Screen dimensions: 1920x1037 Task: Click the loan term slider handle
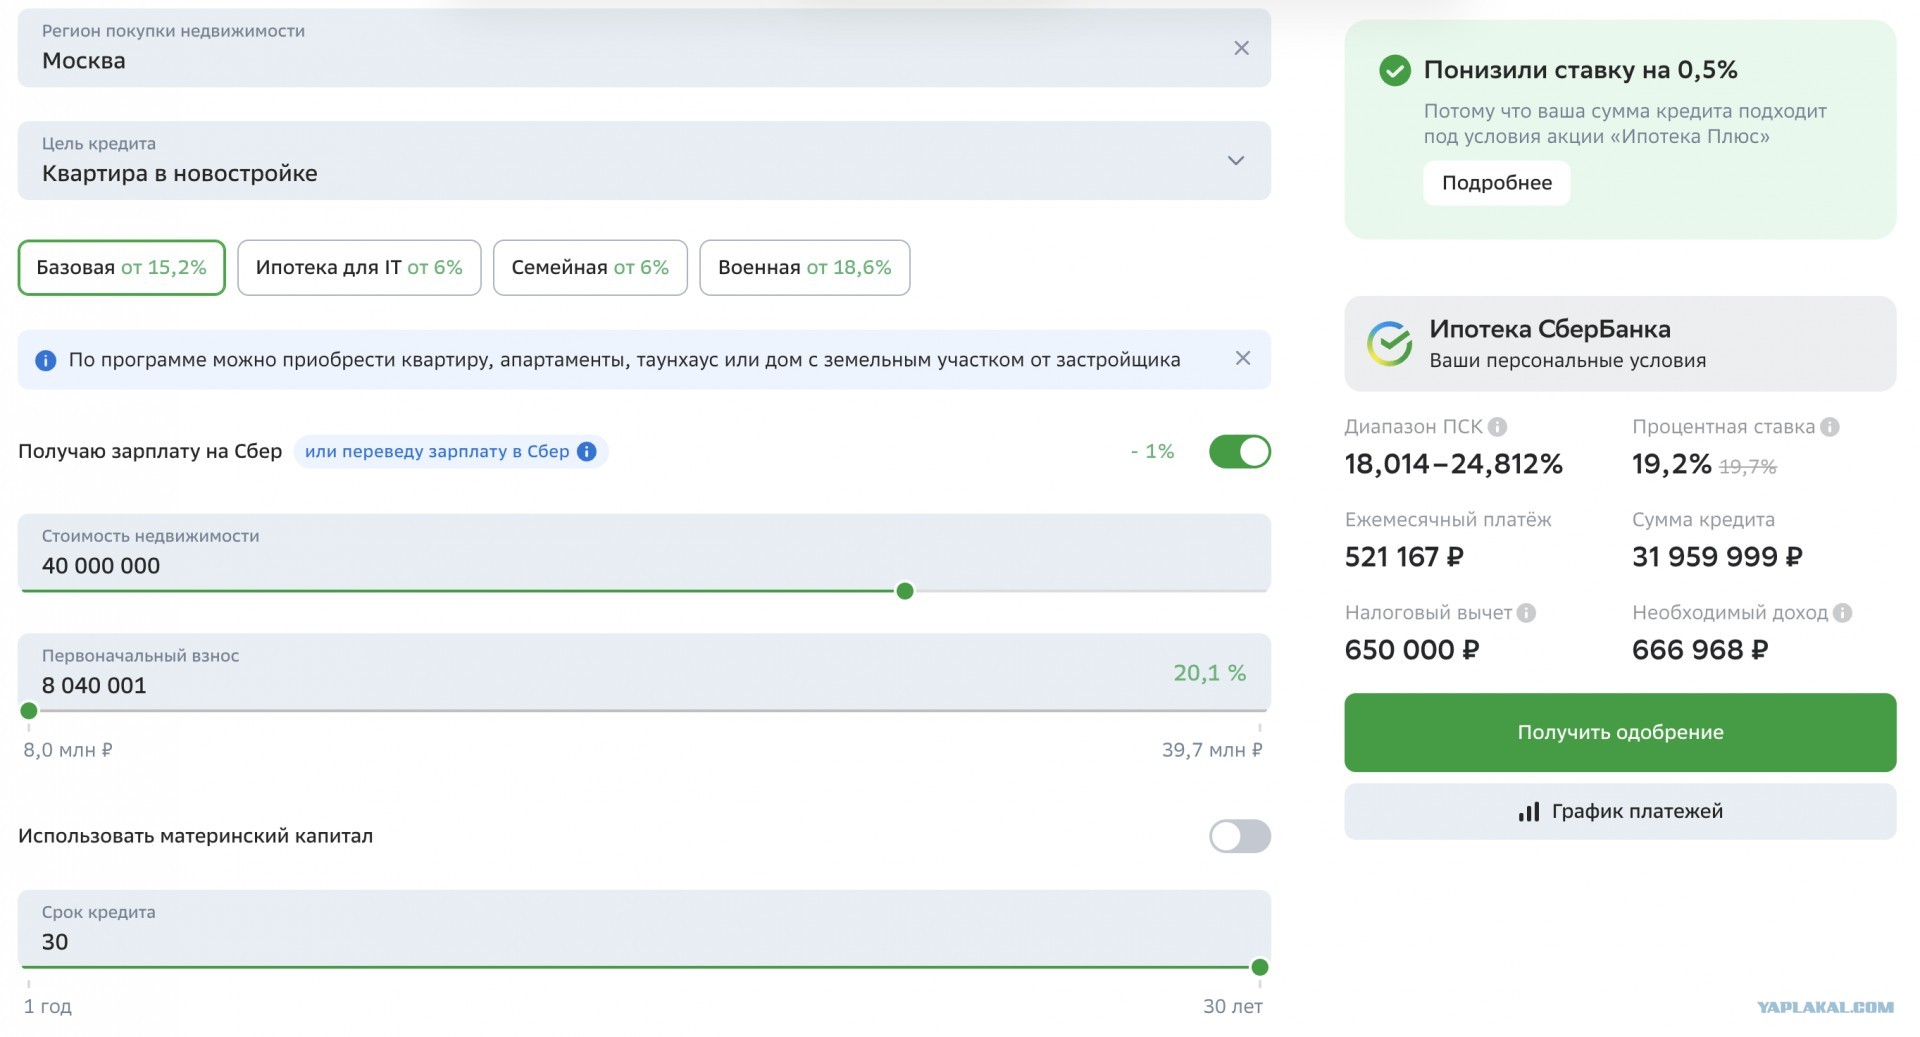pyautogui.click(x=1260, y=967)
